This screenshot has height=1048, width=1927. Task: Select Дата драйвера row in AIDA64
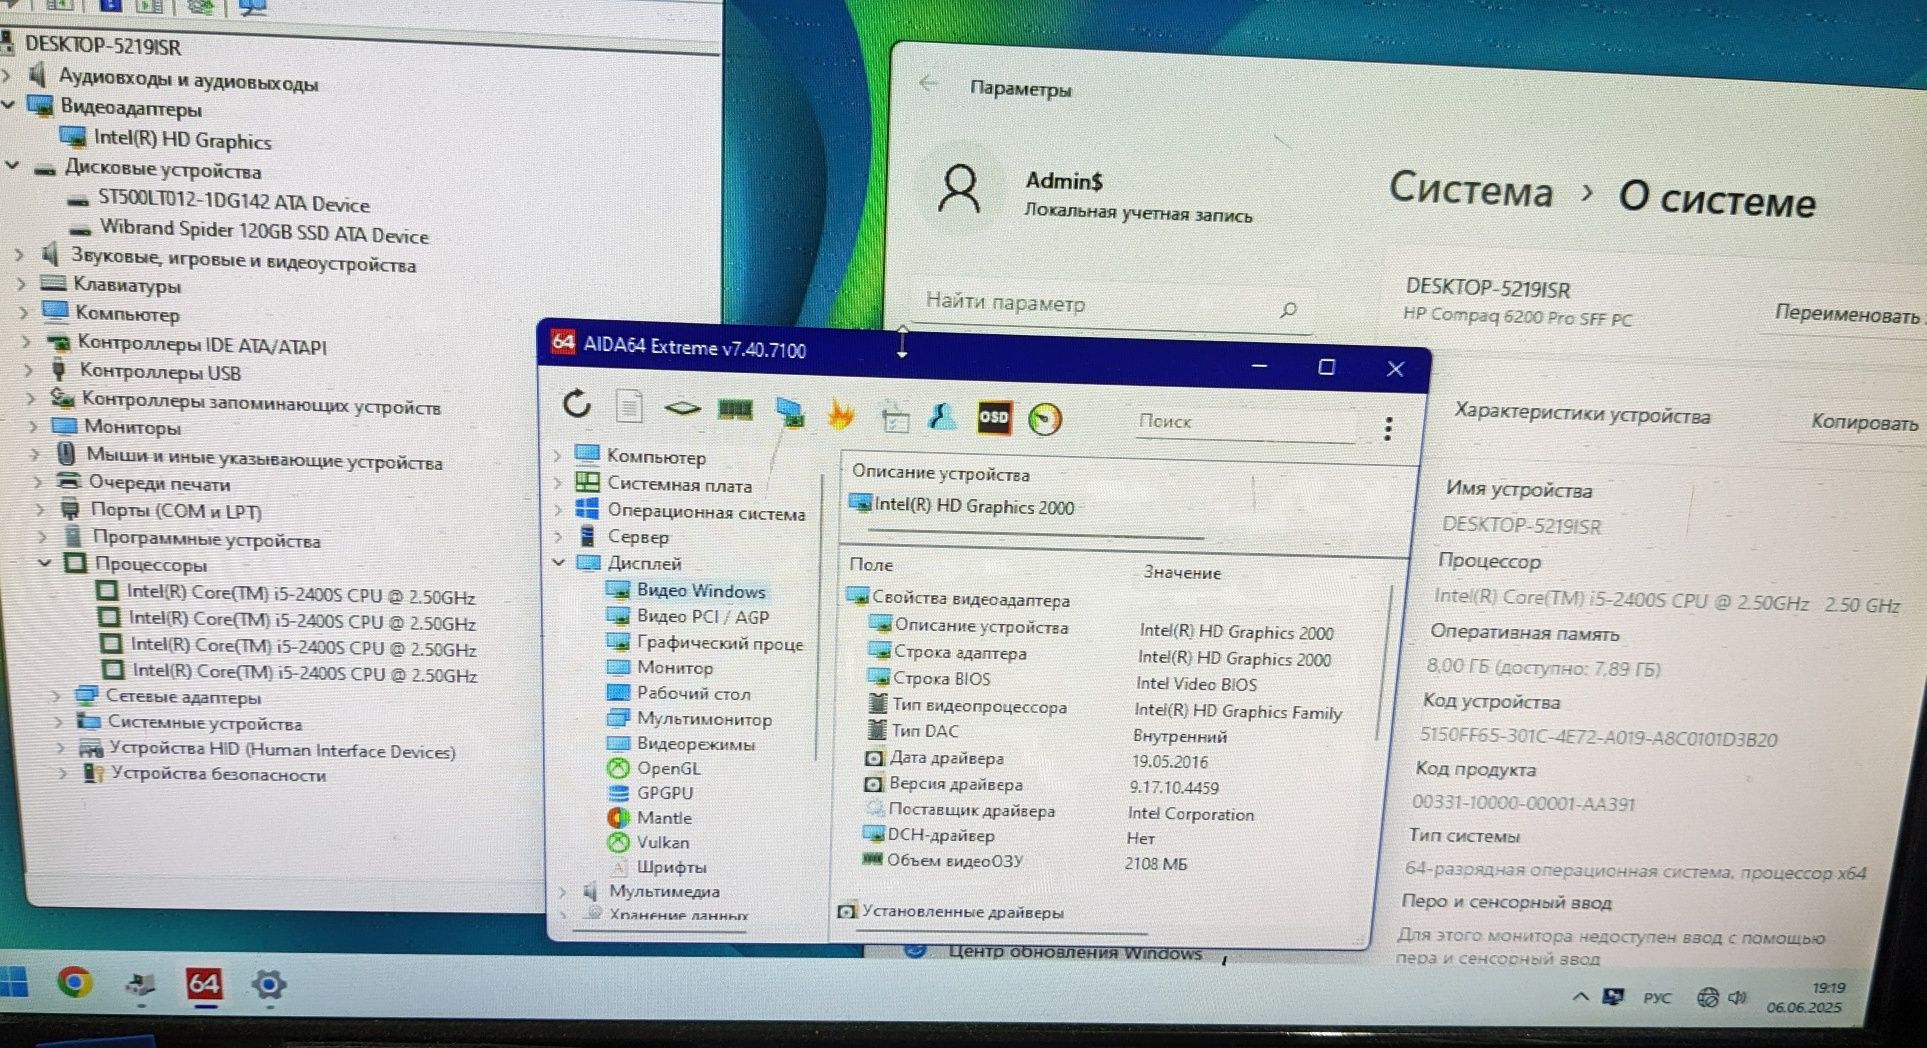(x=946, y=758)
